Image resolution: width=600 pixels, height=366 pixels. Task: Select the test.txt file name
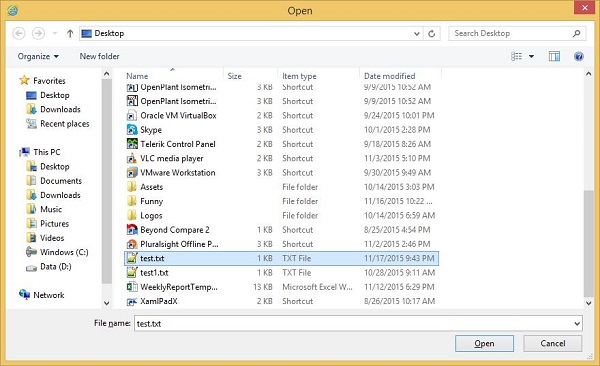tap(152, 258)
